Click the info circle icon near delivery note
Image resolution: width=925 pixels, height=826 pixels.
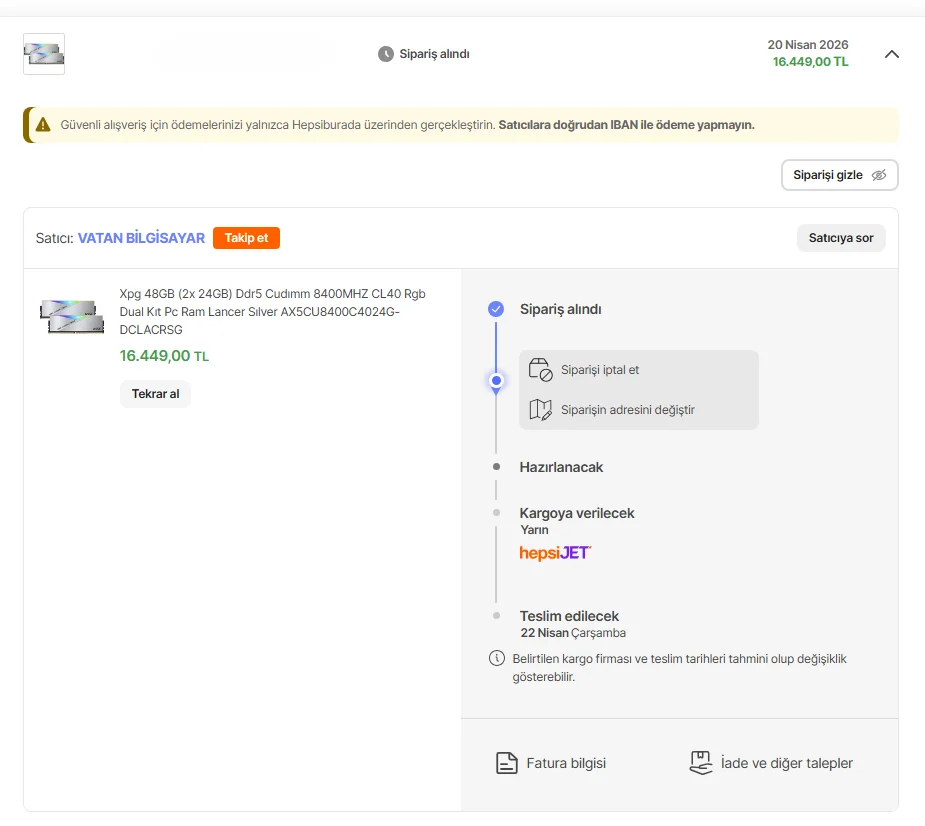click(x=496, y=659)
